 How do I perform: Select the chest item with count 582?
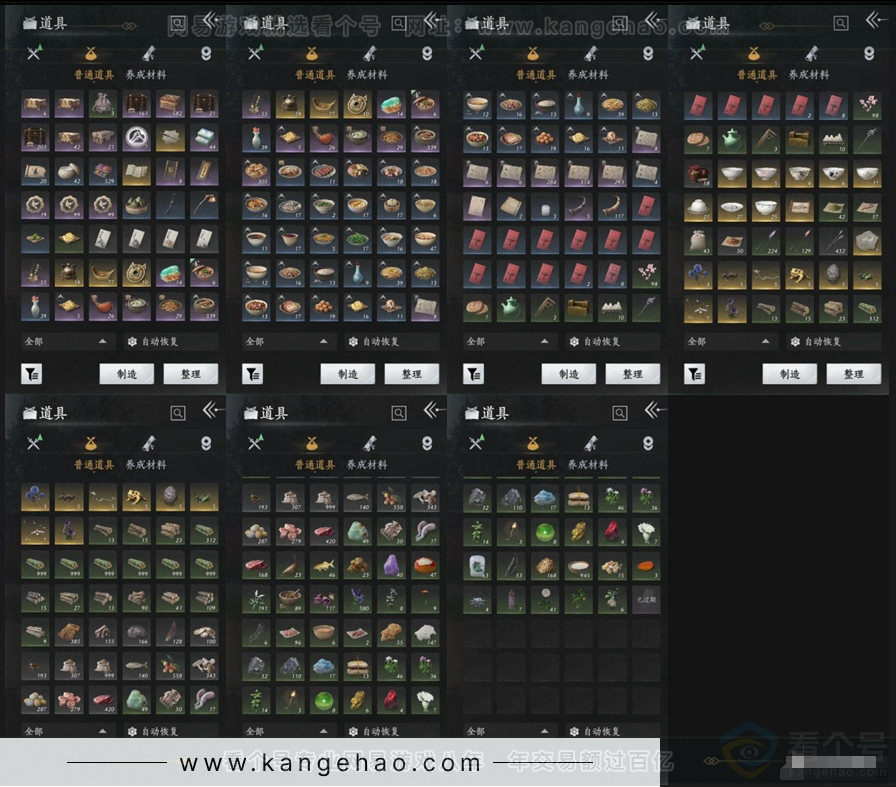[170, 105]
